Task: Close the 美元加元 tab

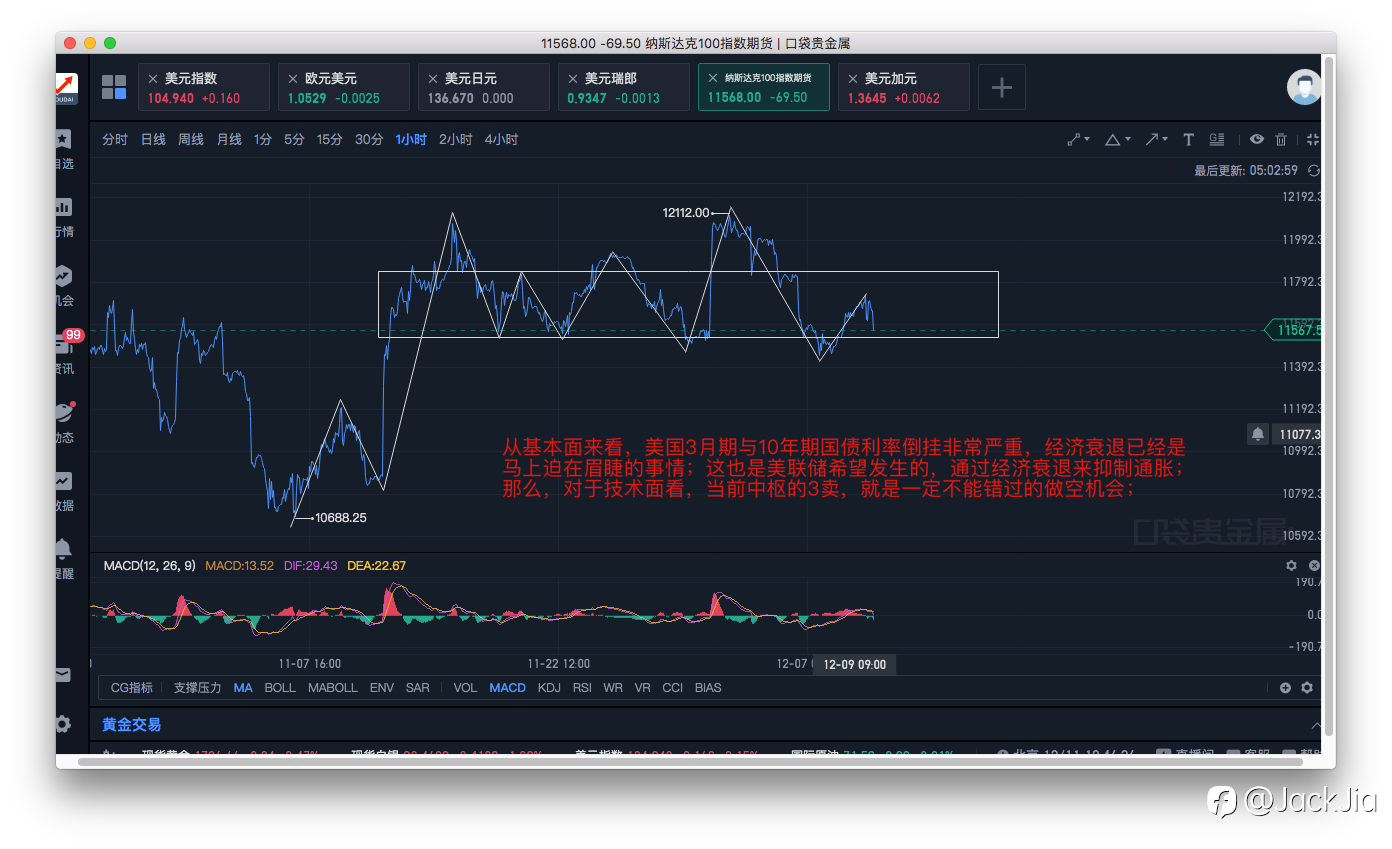Action: point(853,78)
